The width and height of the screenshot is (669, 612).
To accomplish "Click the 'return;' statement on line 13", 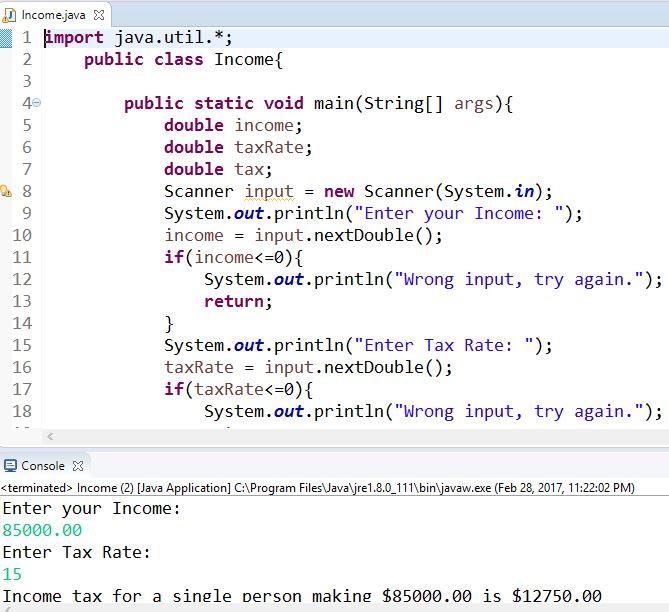I will 238,301.
